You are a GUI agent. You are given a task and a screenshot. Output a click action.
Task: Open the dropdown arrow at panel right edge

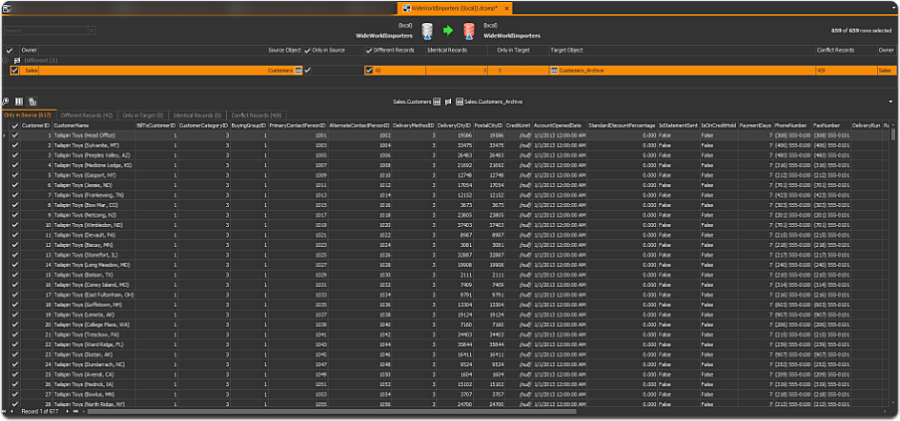click(890, 102)
